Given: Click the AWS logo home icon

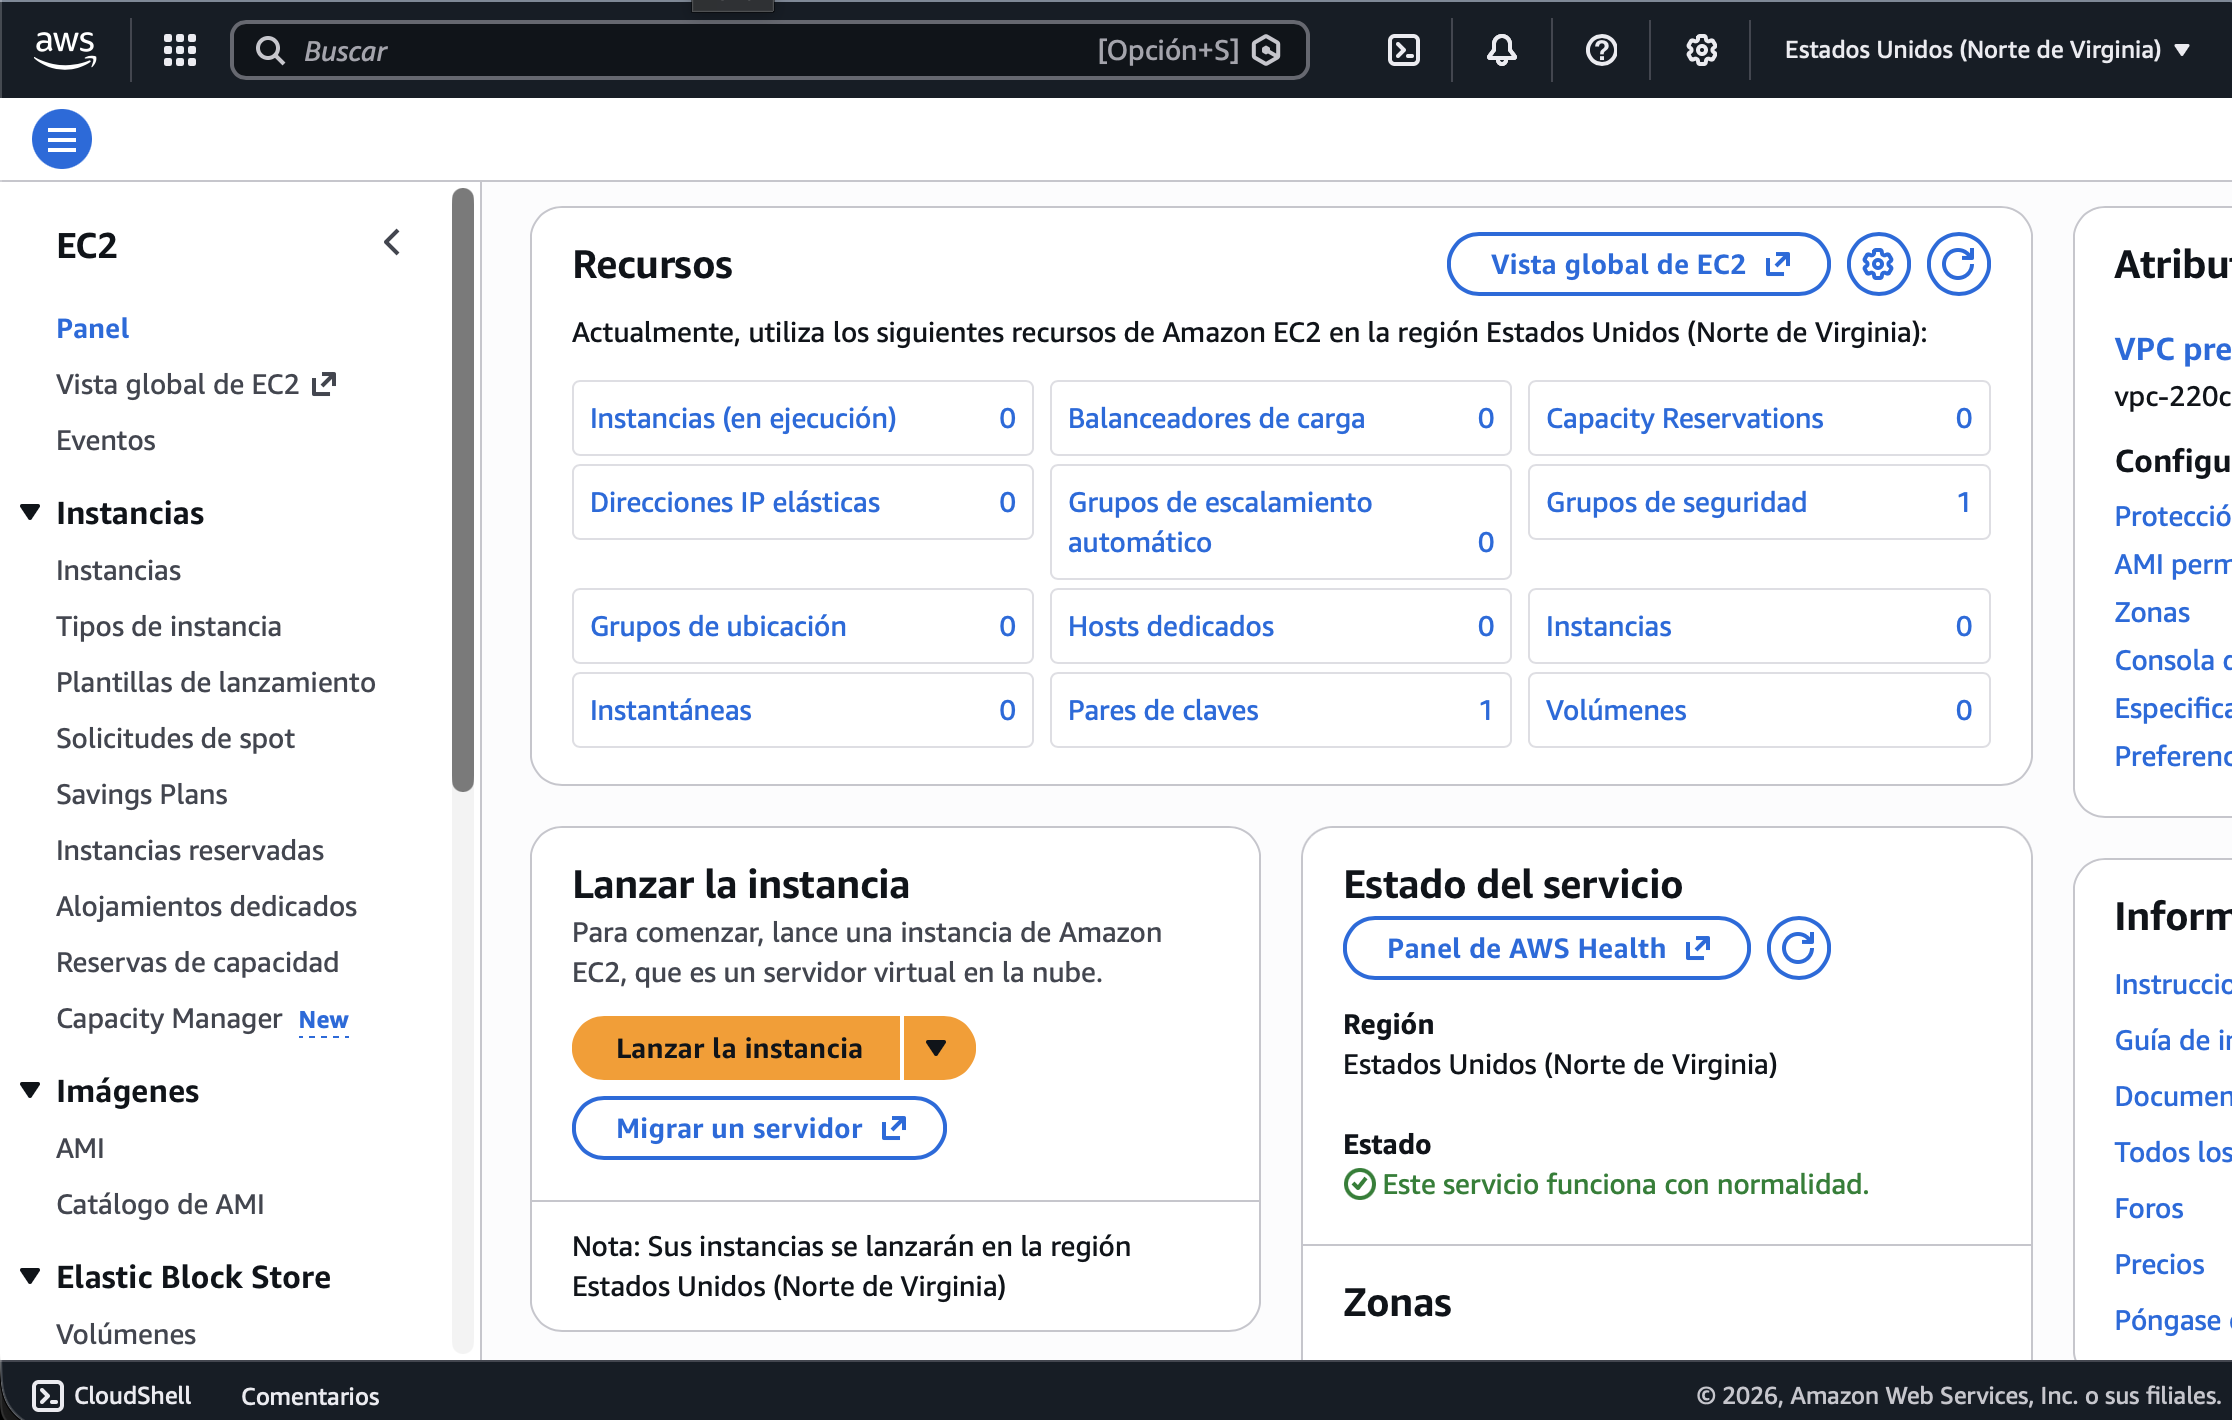Looking at the screenshot, I should [65, 49].
